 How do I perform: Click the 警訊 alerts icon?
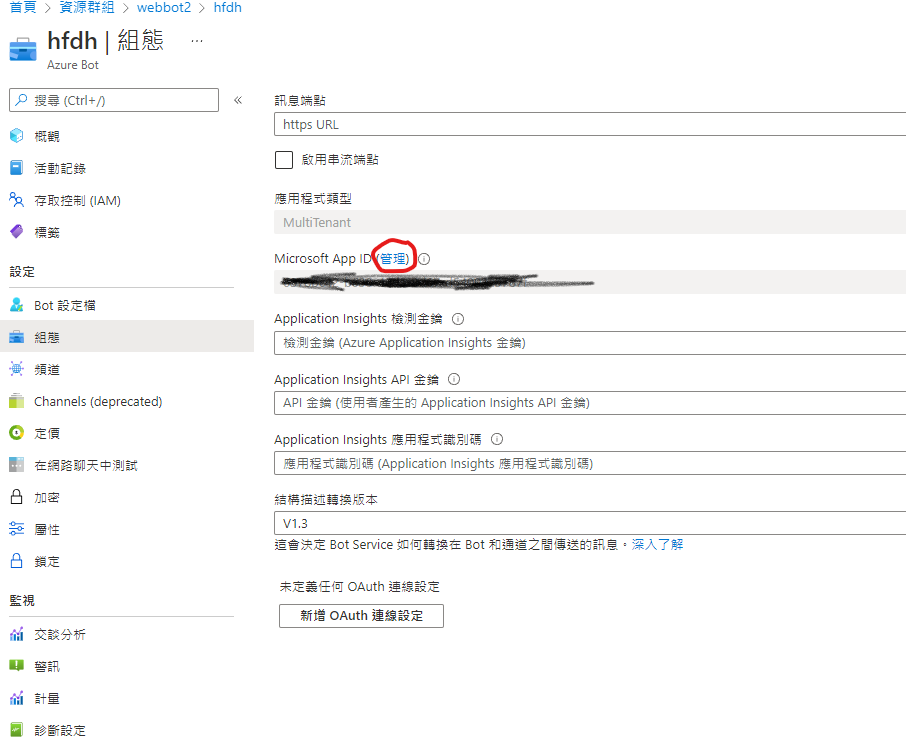coord(17,666)
